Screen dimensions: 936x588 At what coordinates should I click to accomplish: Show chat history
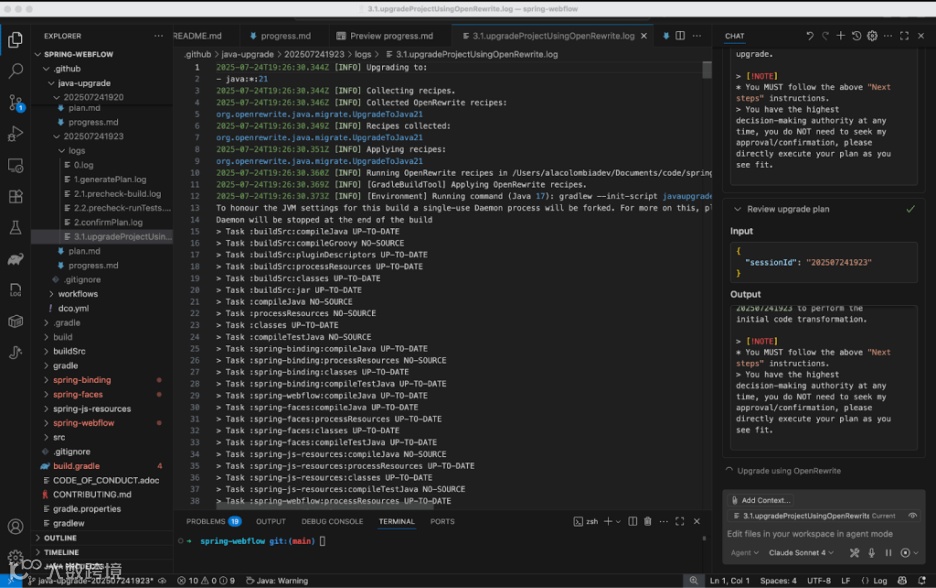pos(856,36)
